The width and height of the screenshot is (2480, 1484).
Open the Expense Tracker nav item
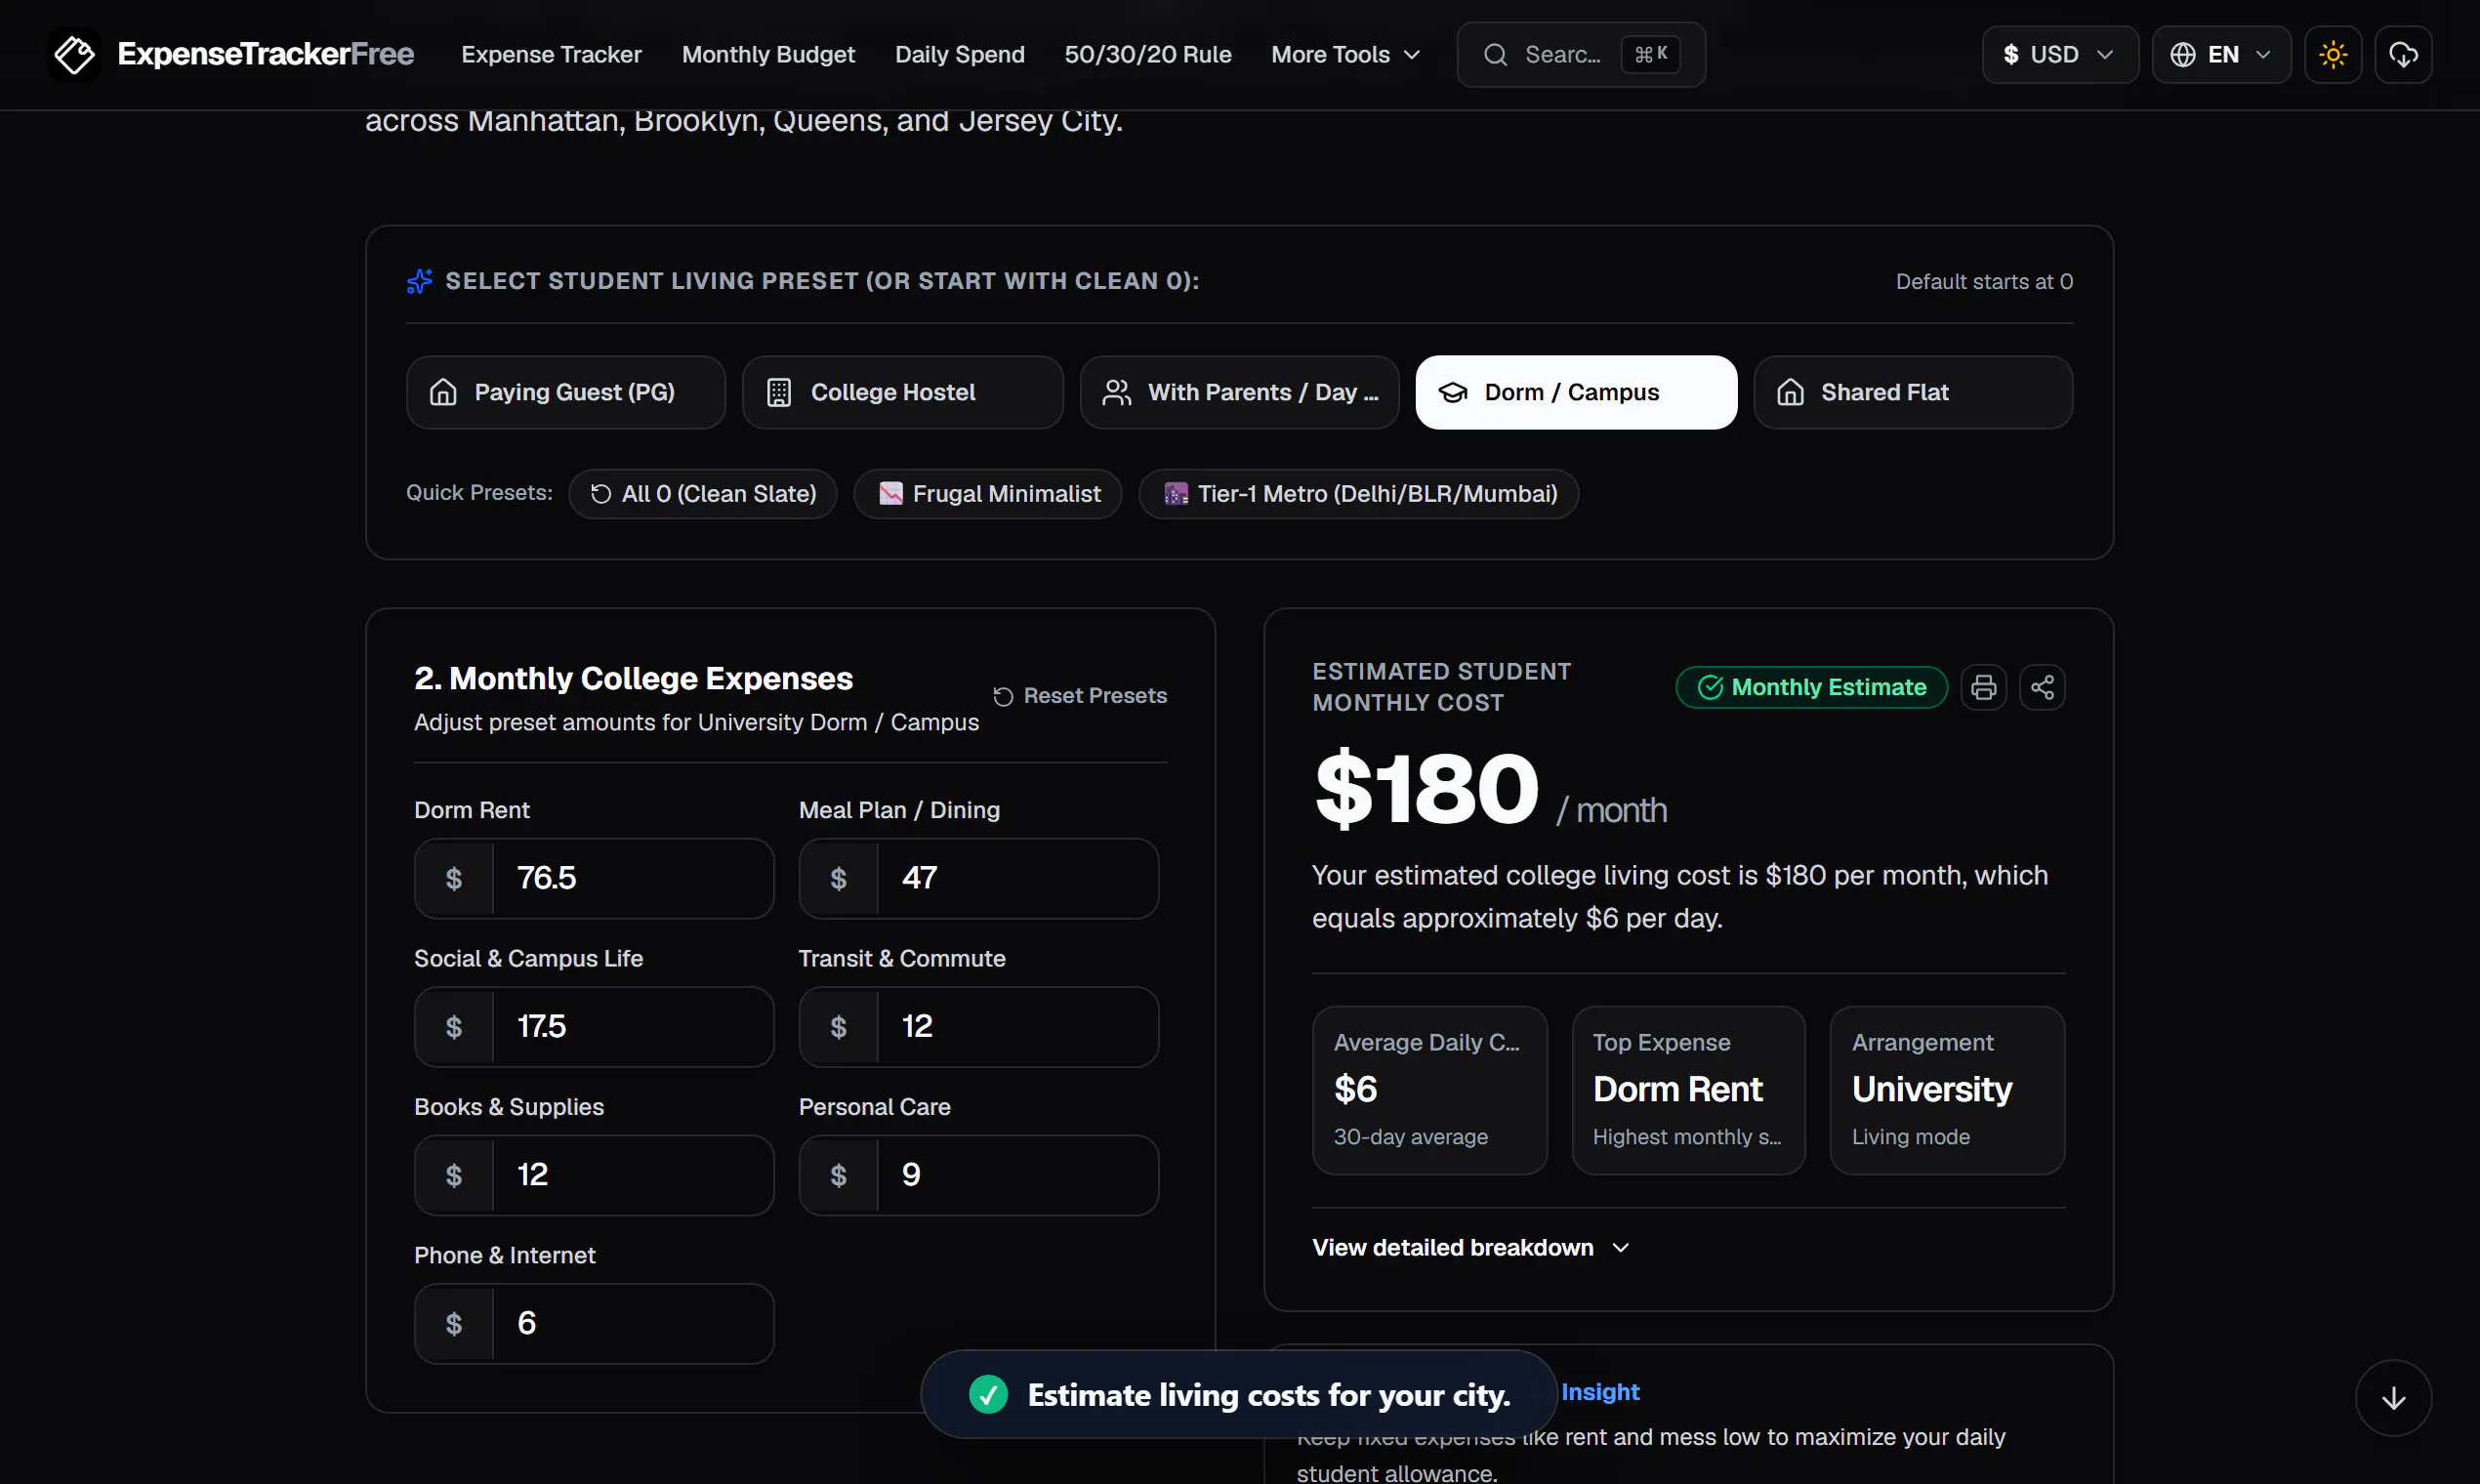click(x=551, y=54)
